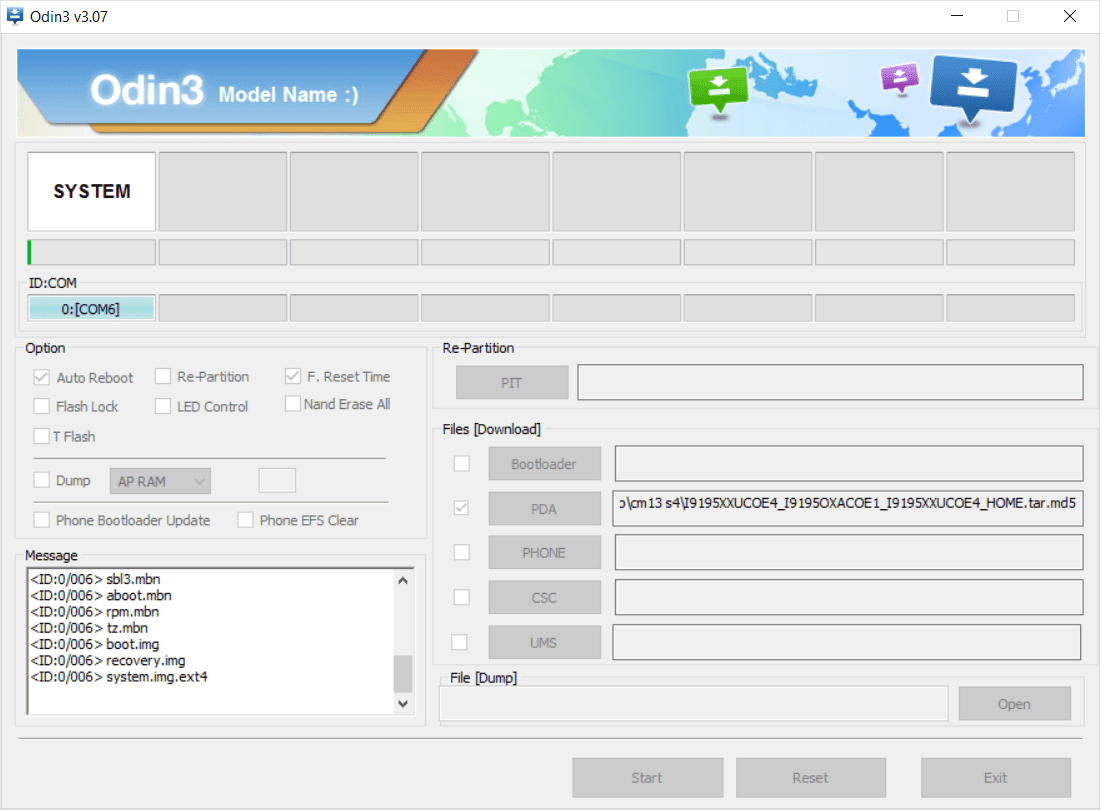Click the Message log scrollbar thumb
The height and width of the screenshot is (810, 1102).
(403, 674)
